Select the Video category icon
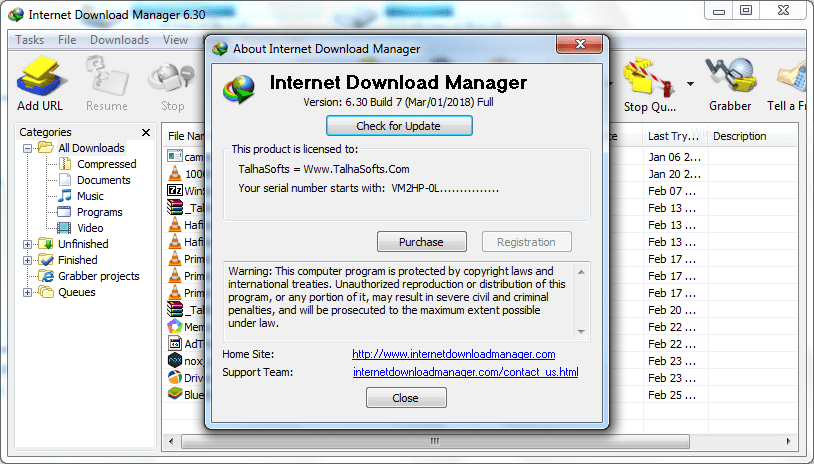This screenshot has width=814, height=464. (x=64, y=228)
